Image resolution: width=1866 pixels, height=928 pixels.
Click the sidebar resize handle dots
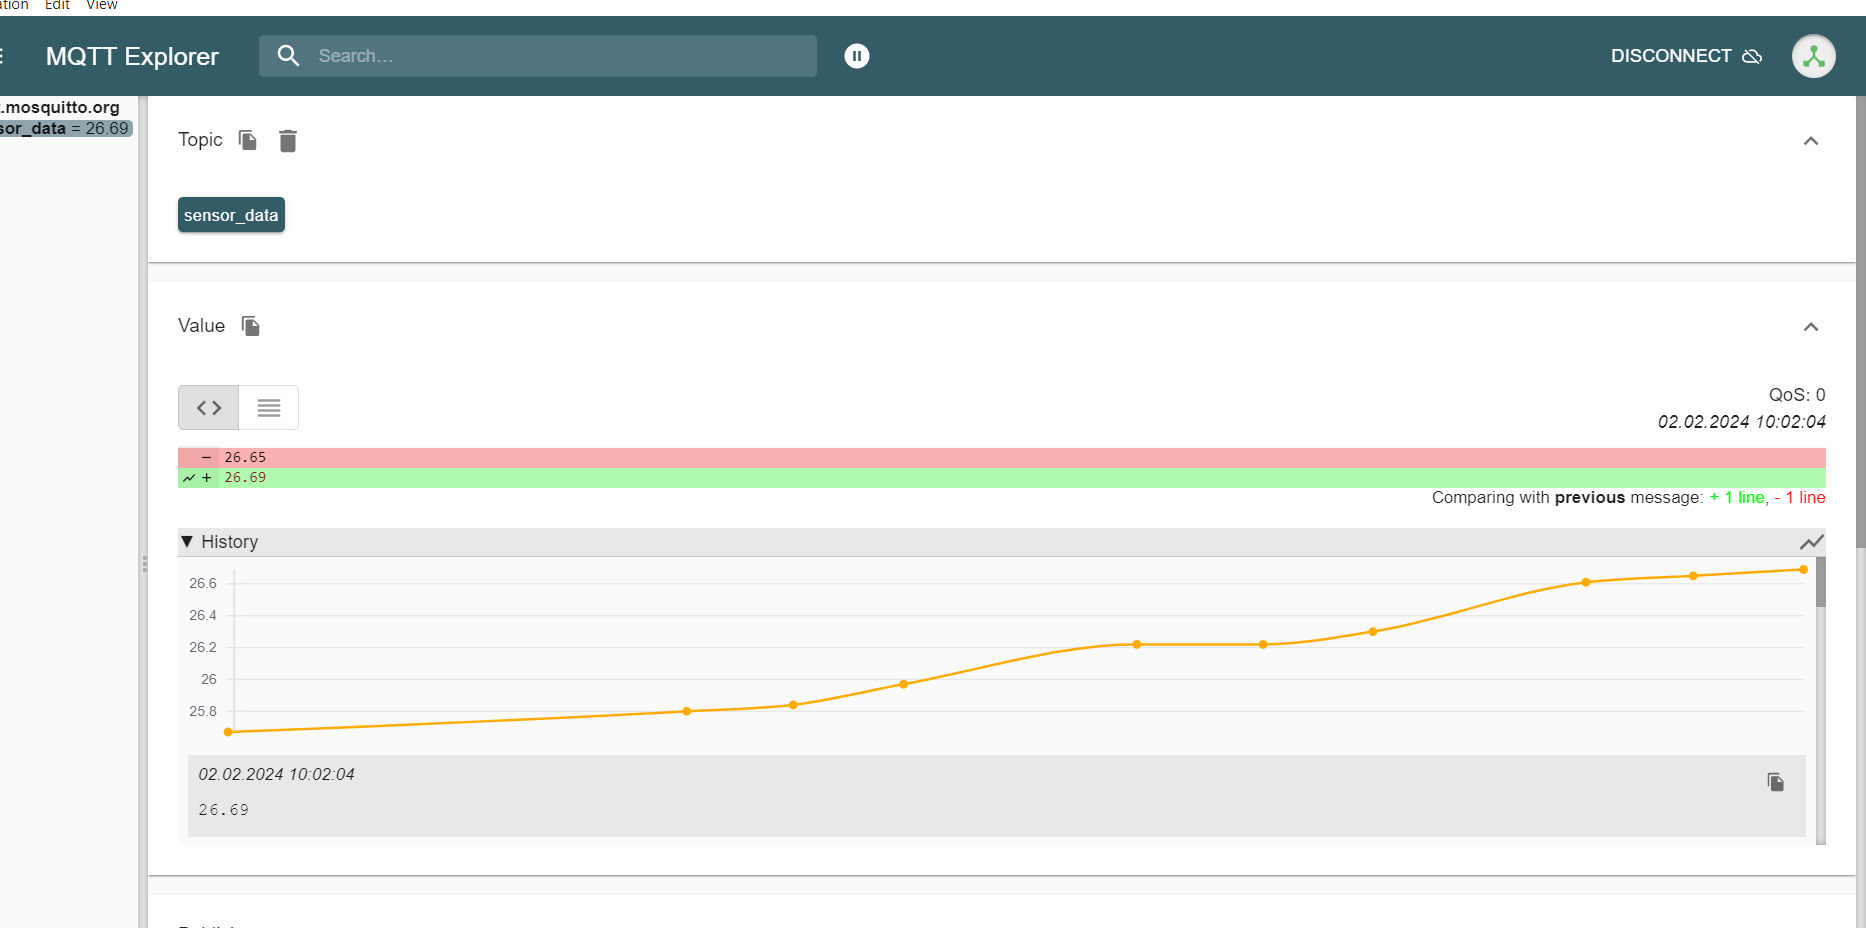pos(144,564)
